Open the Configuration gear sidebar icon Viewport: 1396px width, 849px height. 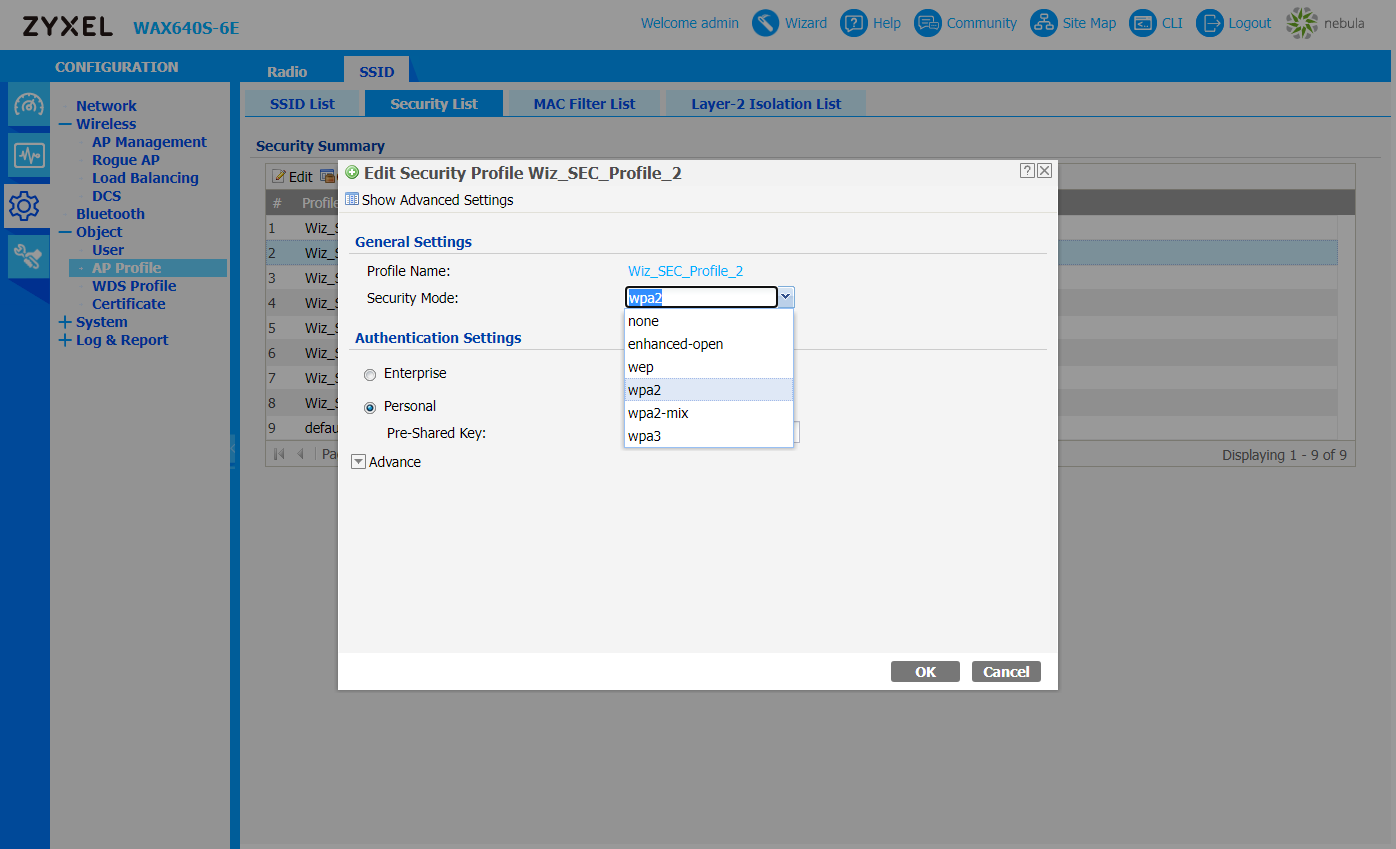[x=24, y=206]
